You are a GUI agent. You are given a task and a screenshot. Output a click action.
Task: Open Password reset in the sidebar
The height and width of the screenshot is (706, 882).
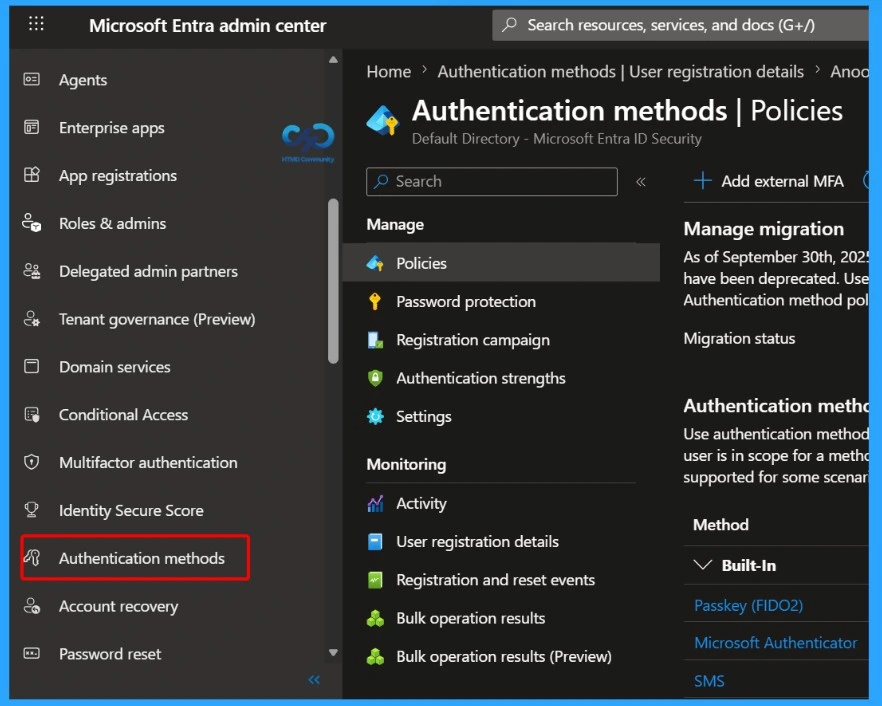point(110,654)
